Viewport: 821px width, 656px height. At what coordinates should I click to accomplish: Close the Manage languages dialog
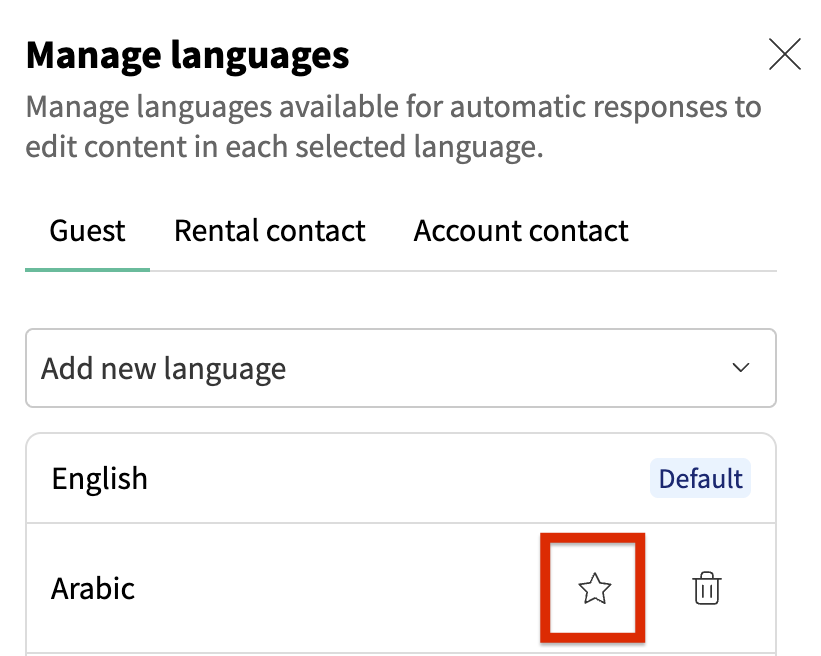(x=785, y=55)
